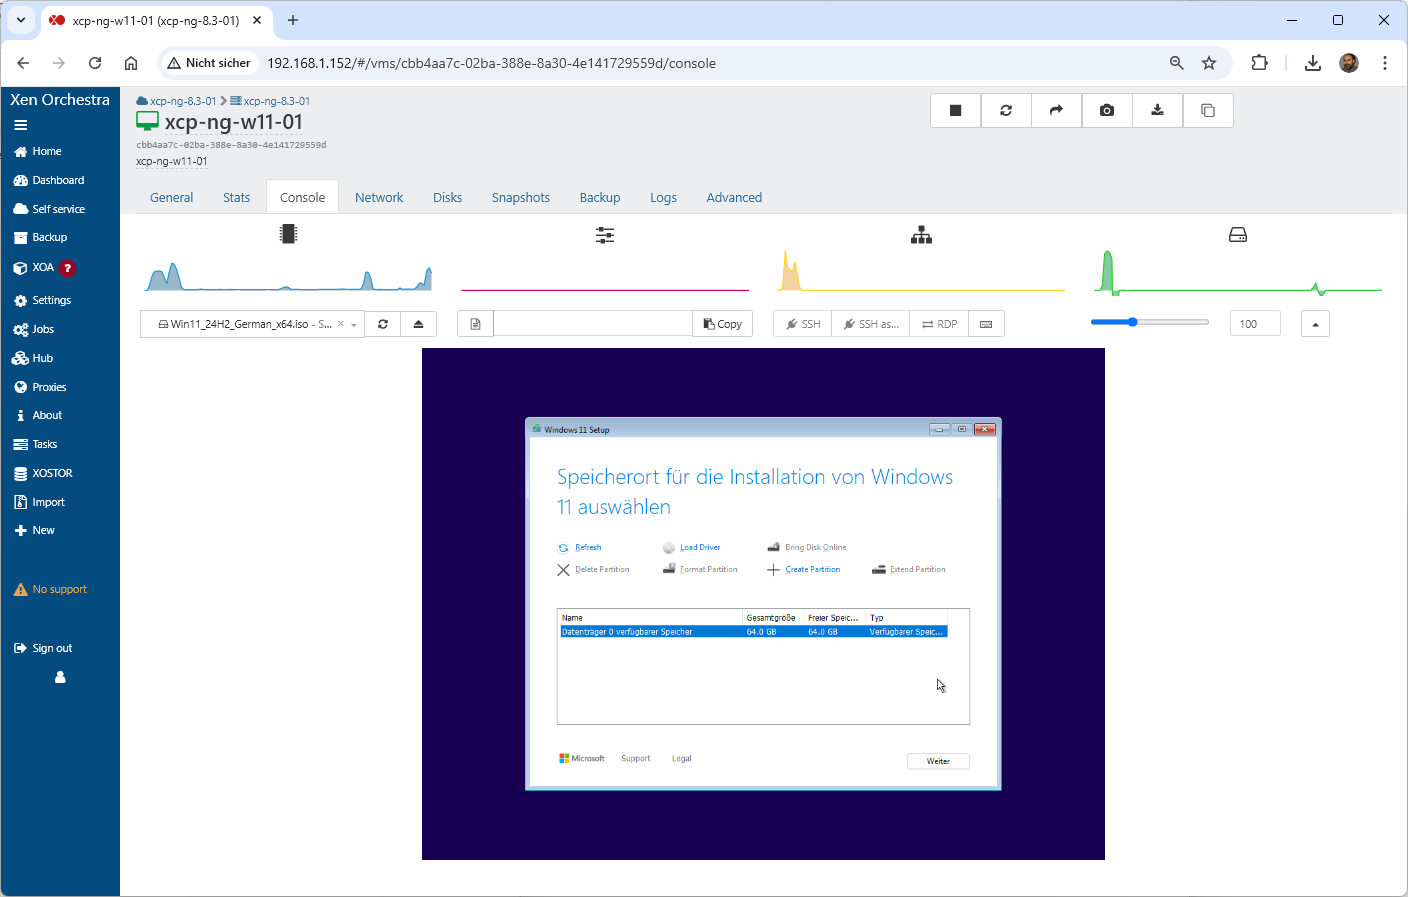Take a snapshot using the camera icon
This screenshot has height=897, width=1408.
pos(1107,111)
